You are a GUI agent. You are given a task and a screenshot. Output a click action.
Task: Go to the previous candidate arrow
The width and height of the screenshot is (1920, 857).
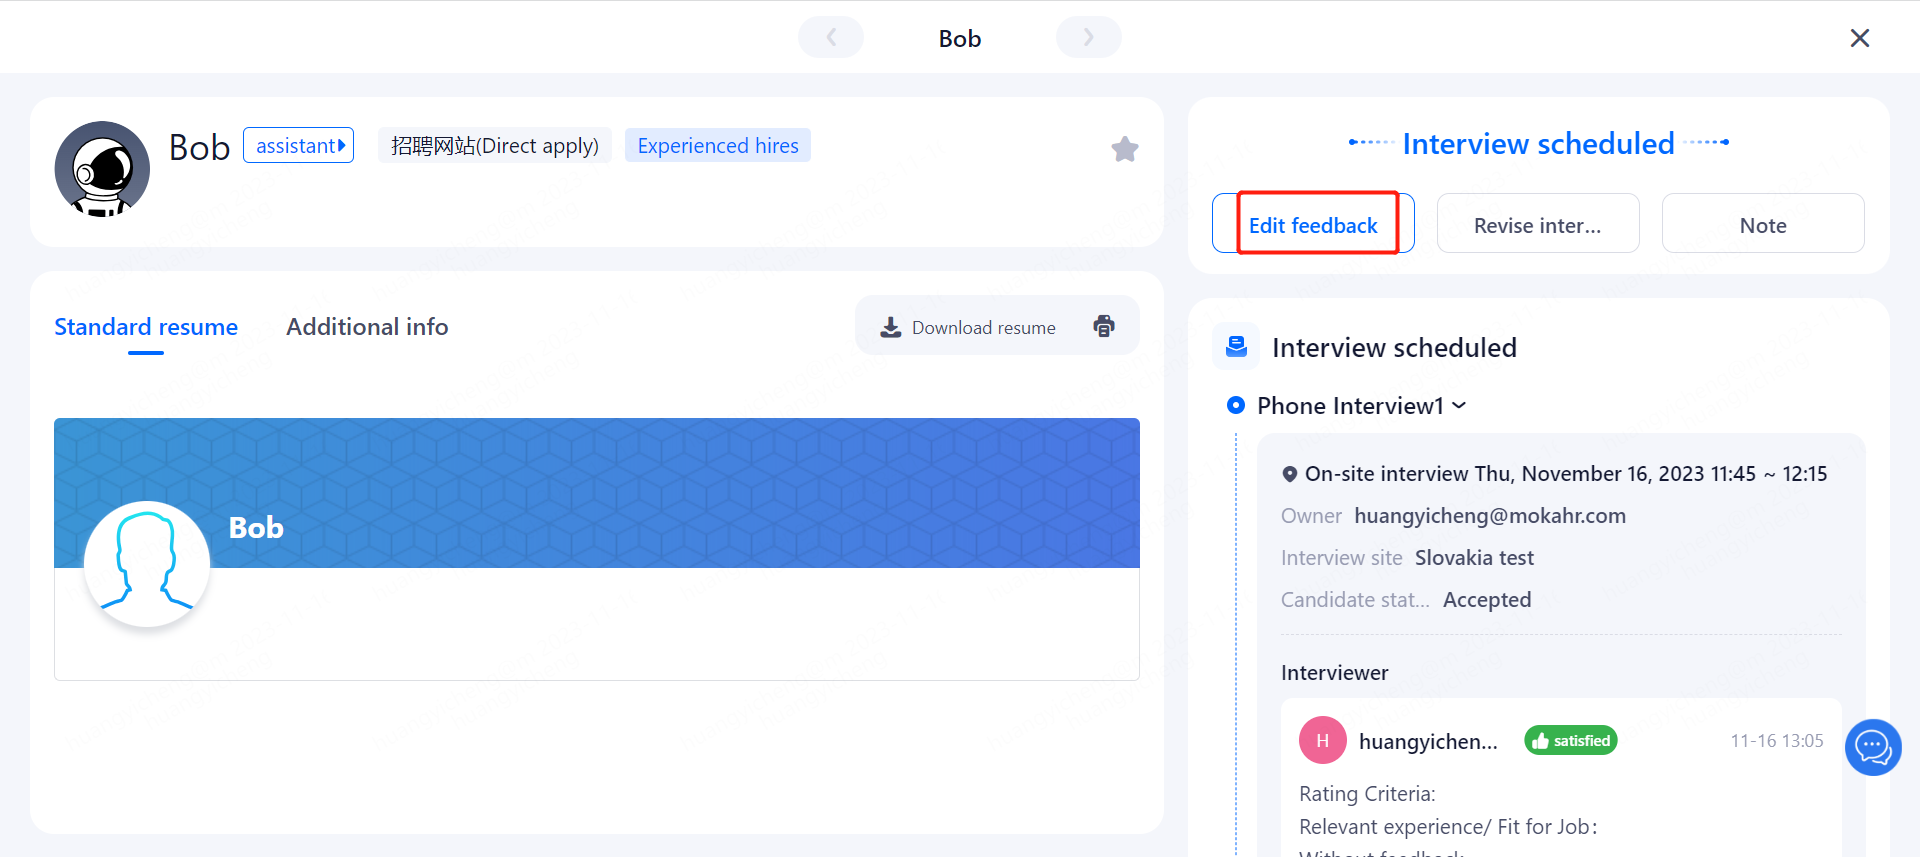coord(831,38)
